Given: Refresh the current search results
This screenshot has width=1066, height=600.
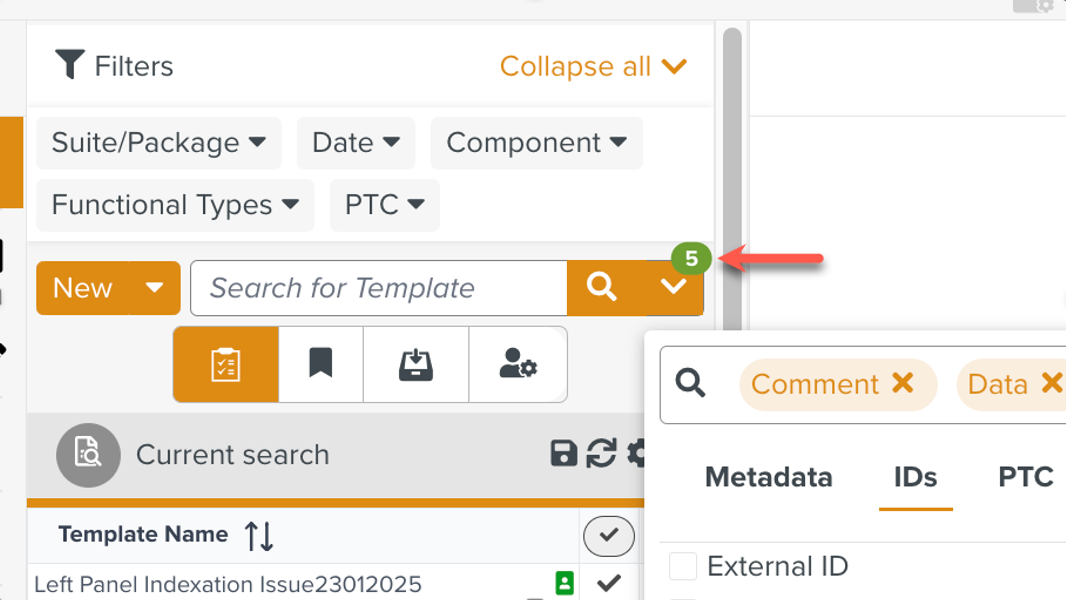Looking at the screenshot, I should (601, 454).
